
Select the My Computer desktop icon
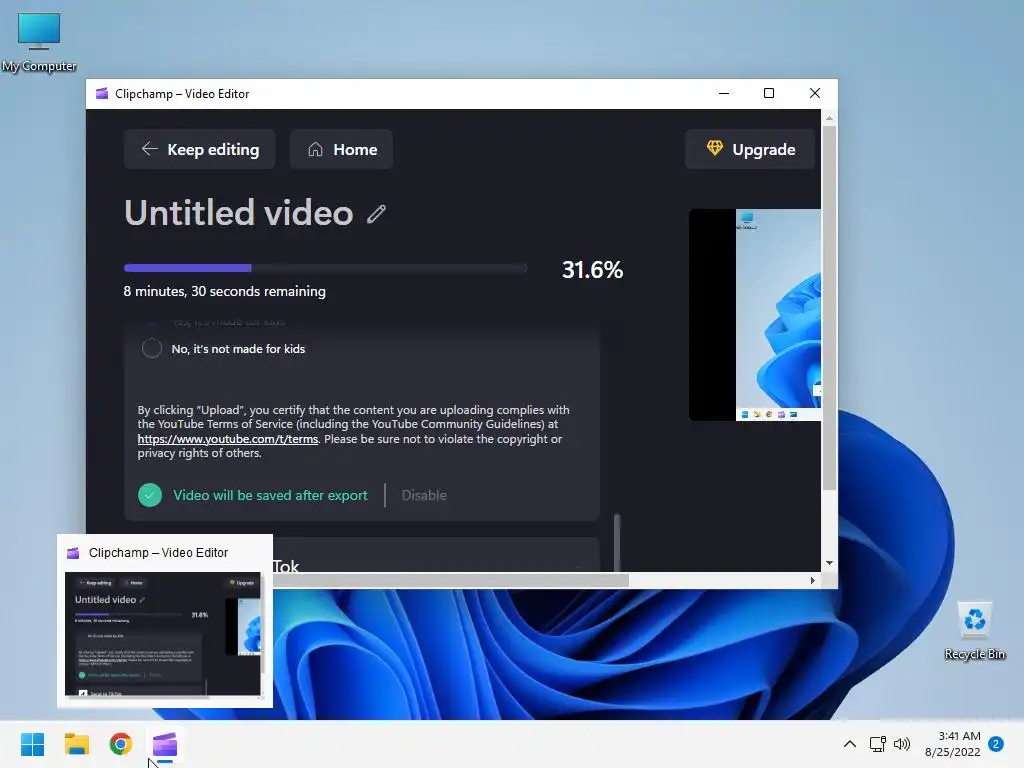click(x=39, y=42)
